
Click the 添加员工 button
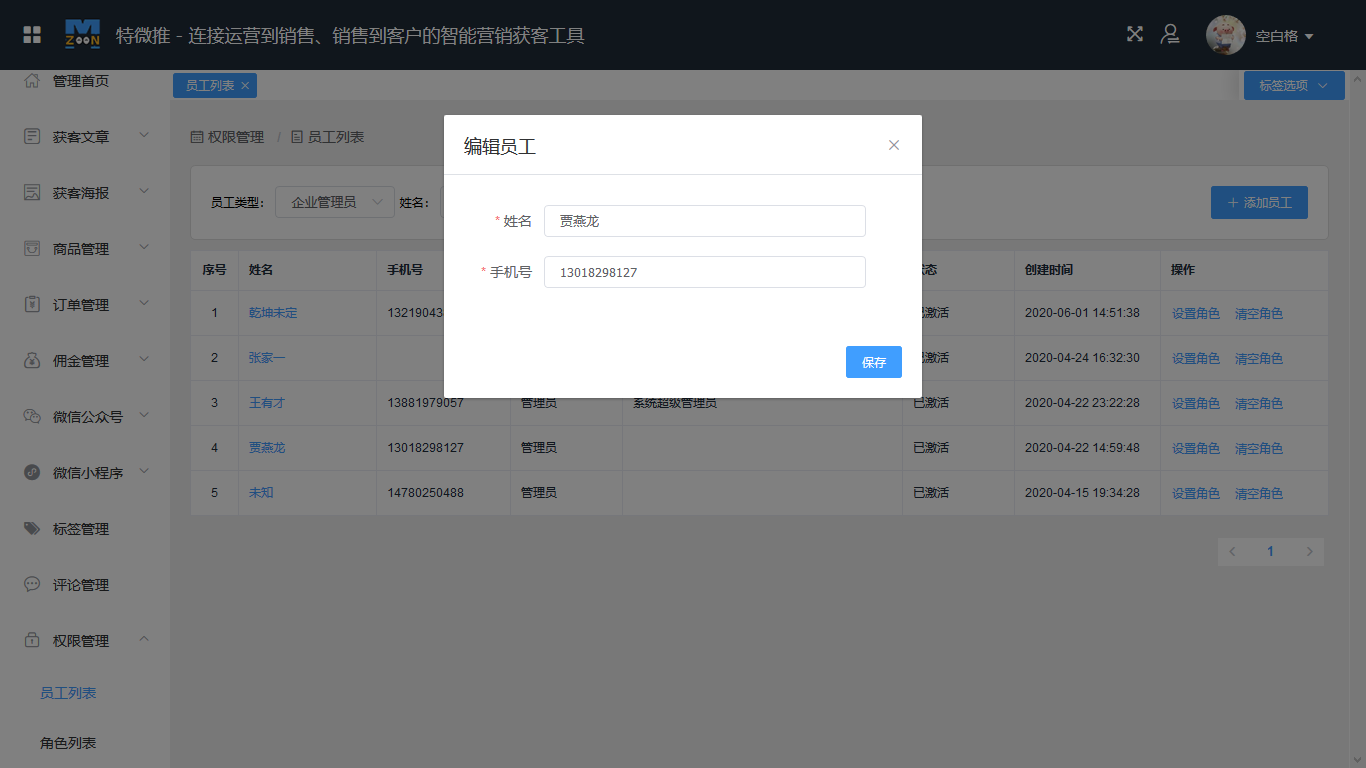click(1259, 202)
